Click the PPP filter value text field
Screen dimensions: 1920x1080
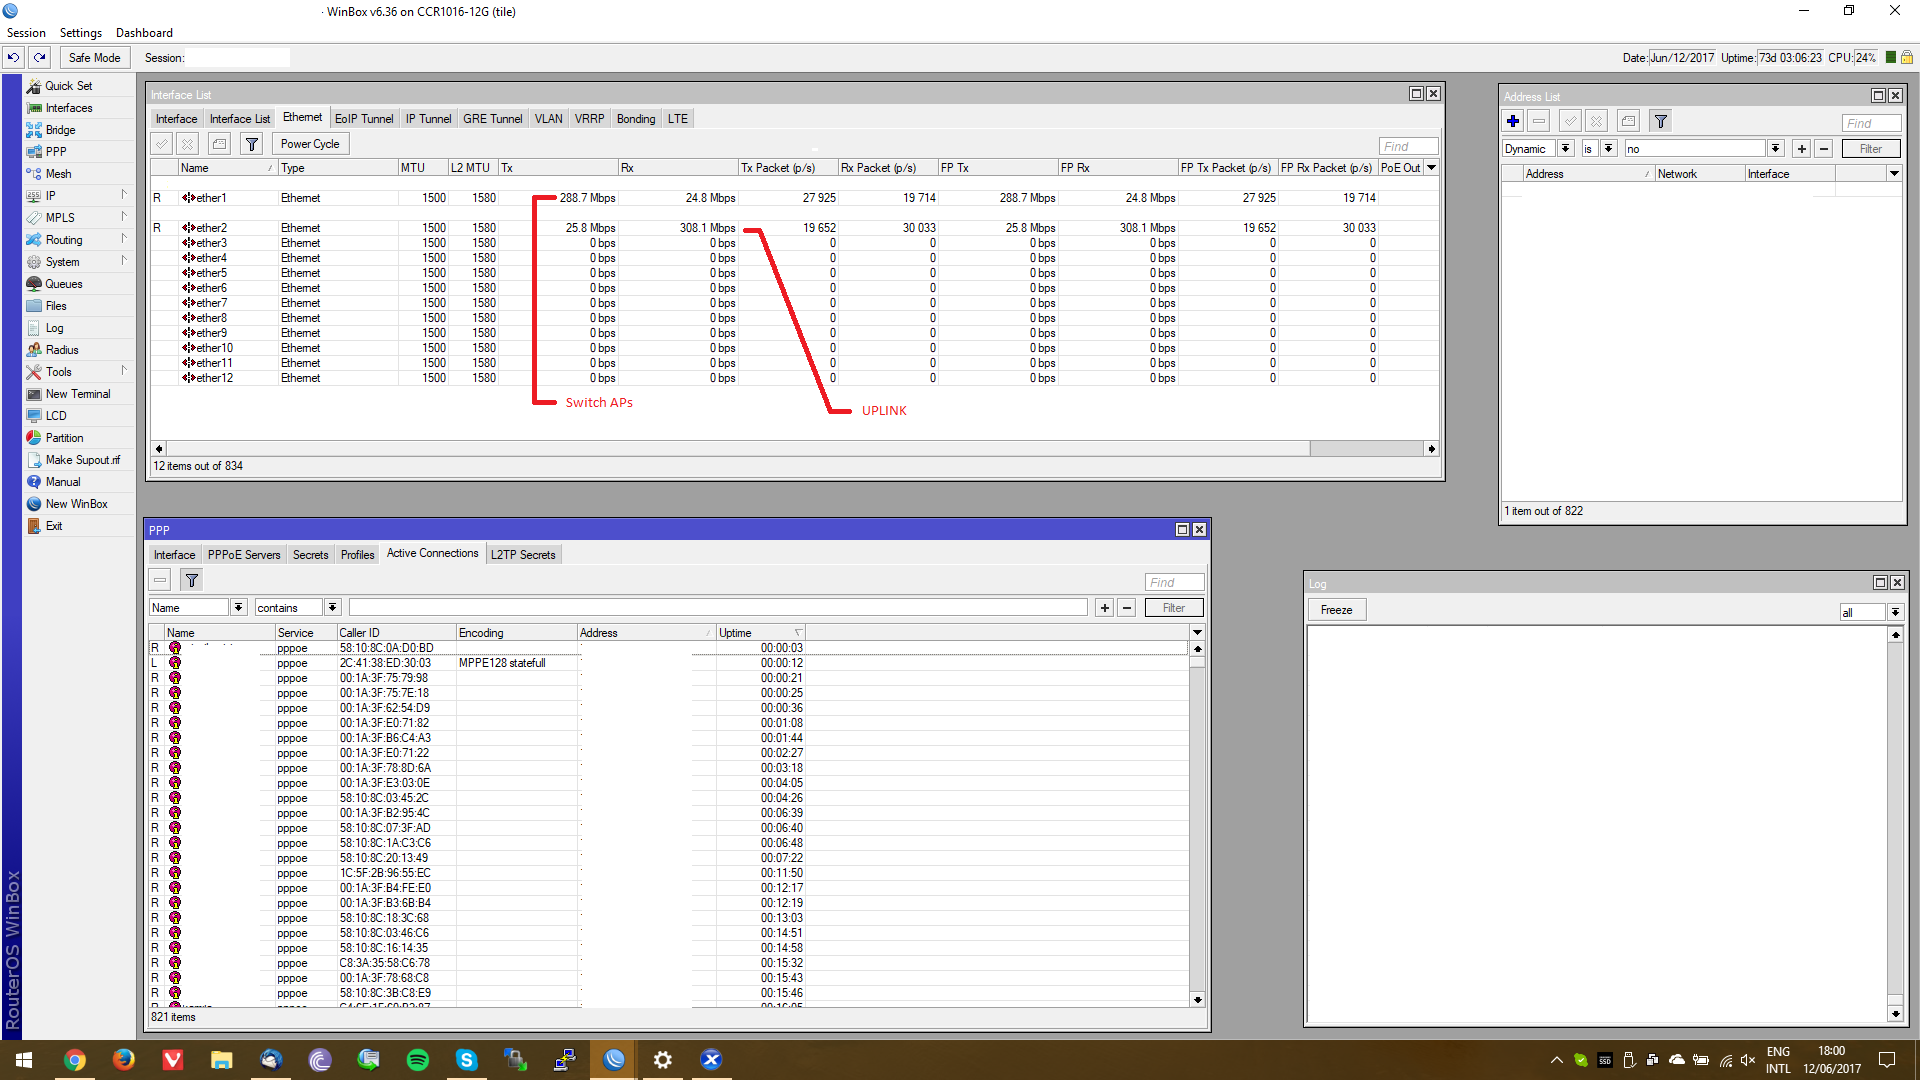(x=718, y=608)
